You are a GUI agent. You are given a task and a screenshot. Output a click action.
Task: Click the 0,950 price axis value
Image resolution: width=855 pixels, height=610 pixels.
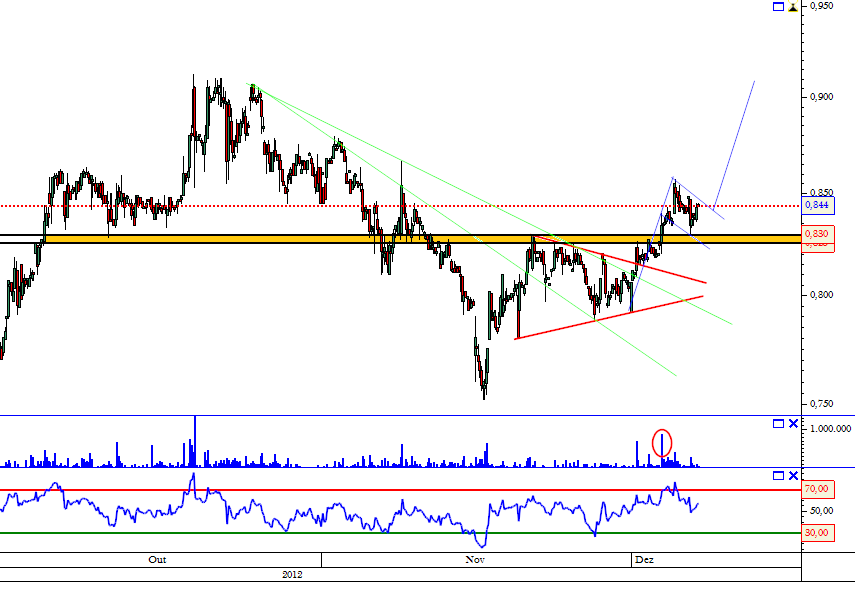(821, 6)
